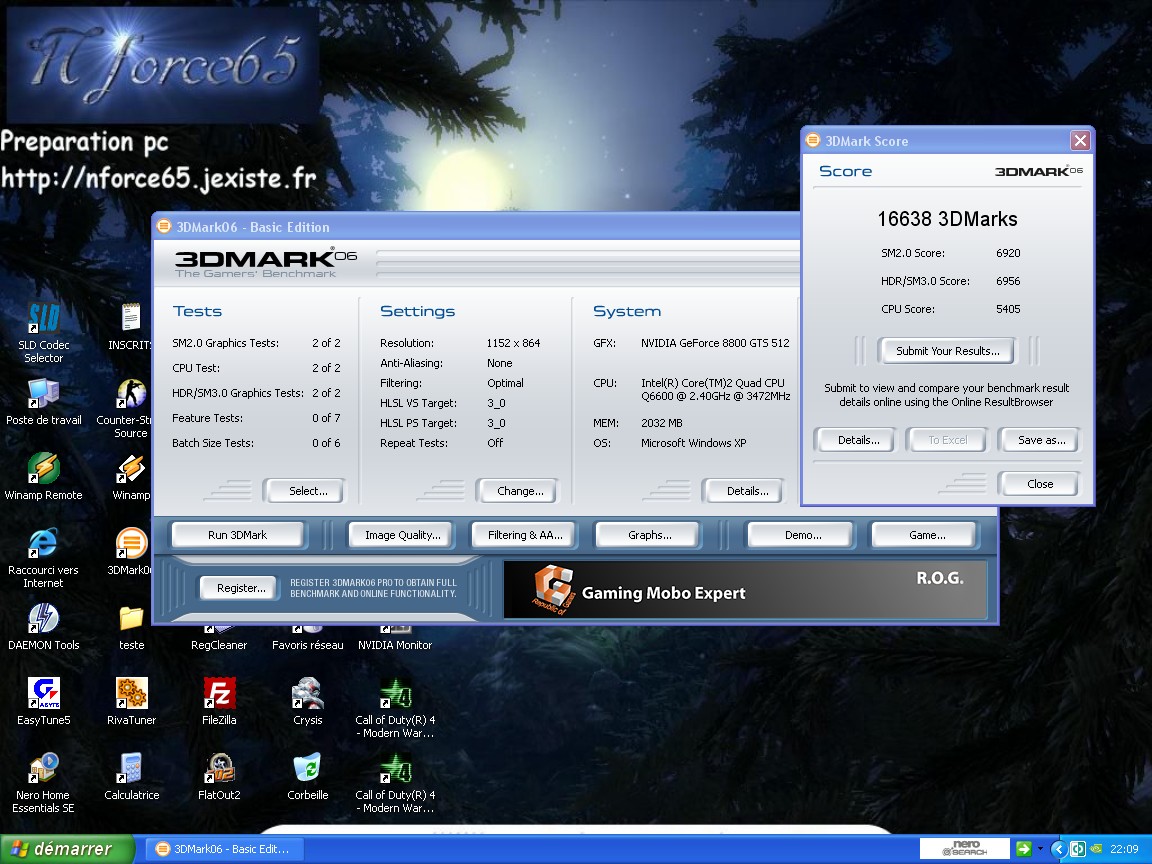Open Calculatrice shortcut
The width and height of the screenshot is (1152, 864).
[x=132, y=768]
